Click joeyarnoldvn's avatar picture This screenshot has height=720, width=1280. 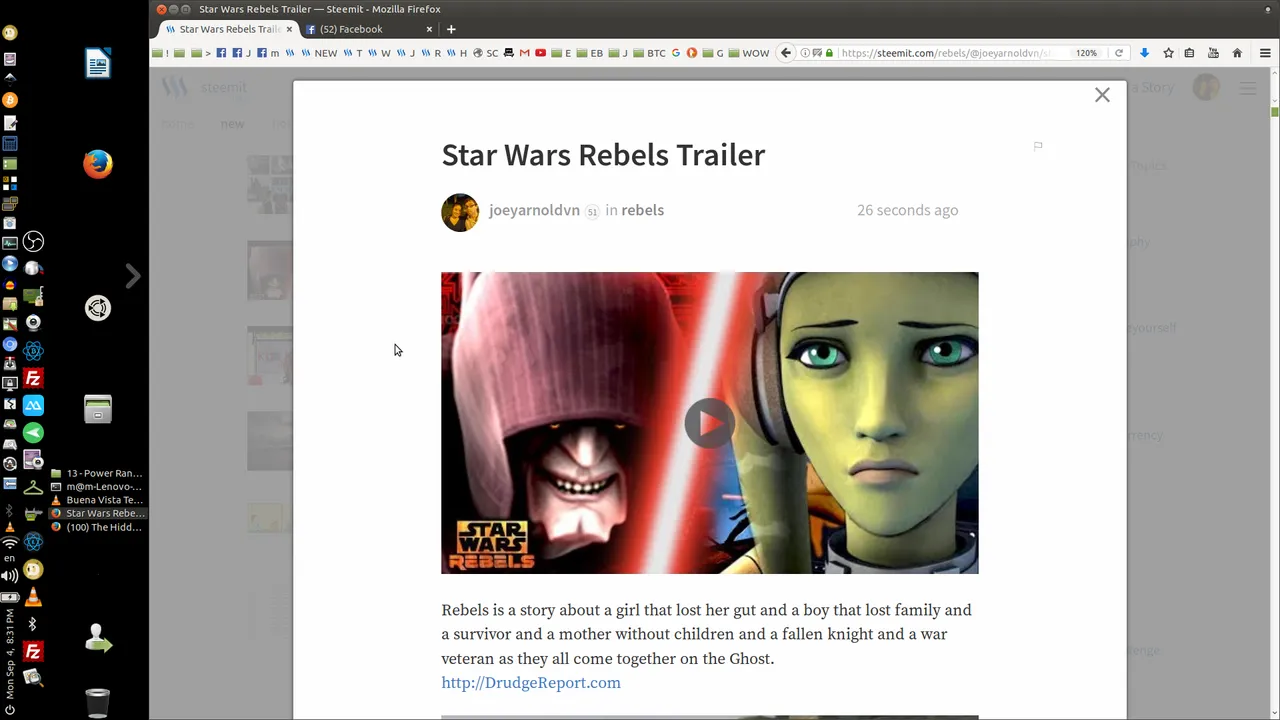coord(460,212)
